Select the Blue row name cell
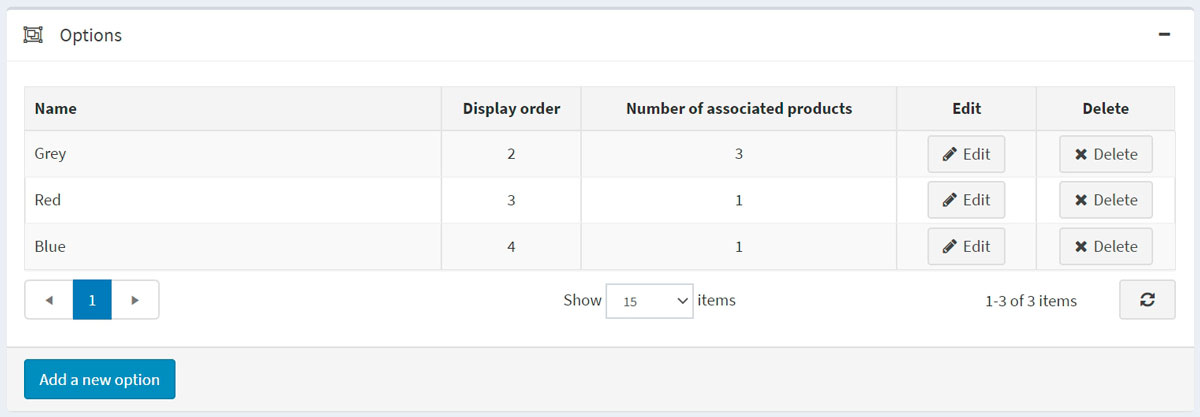The height and width of the screenshot is (417, 1200). [50, 246]
